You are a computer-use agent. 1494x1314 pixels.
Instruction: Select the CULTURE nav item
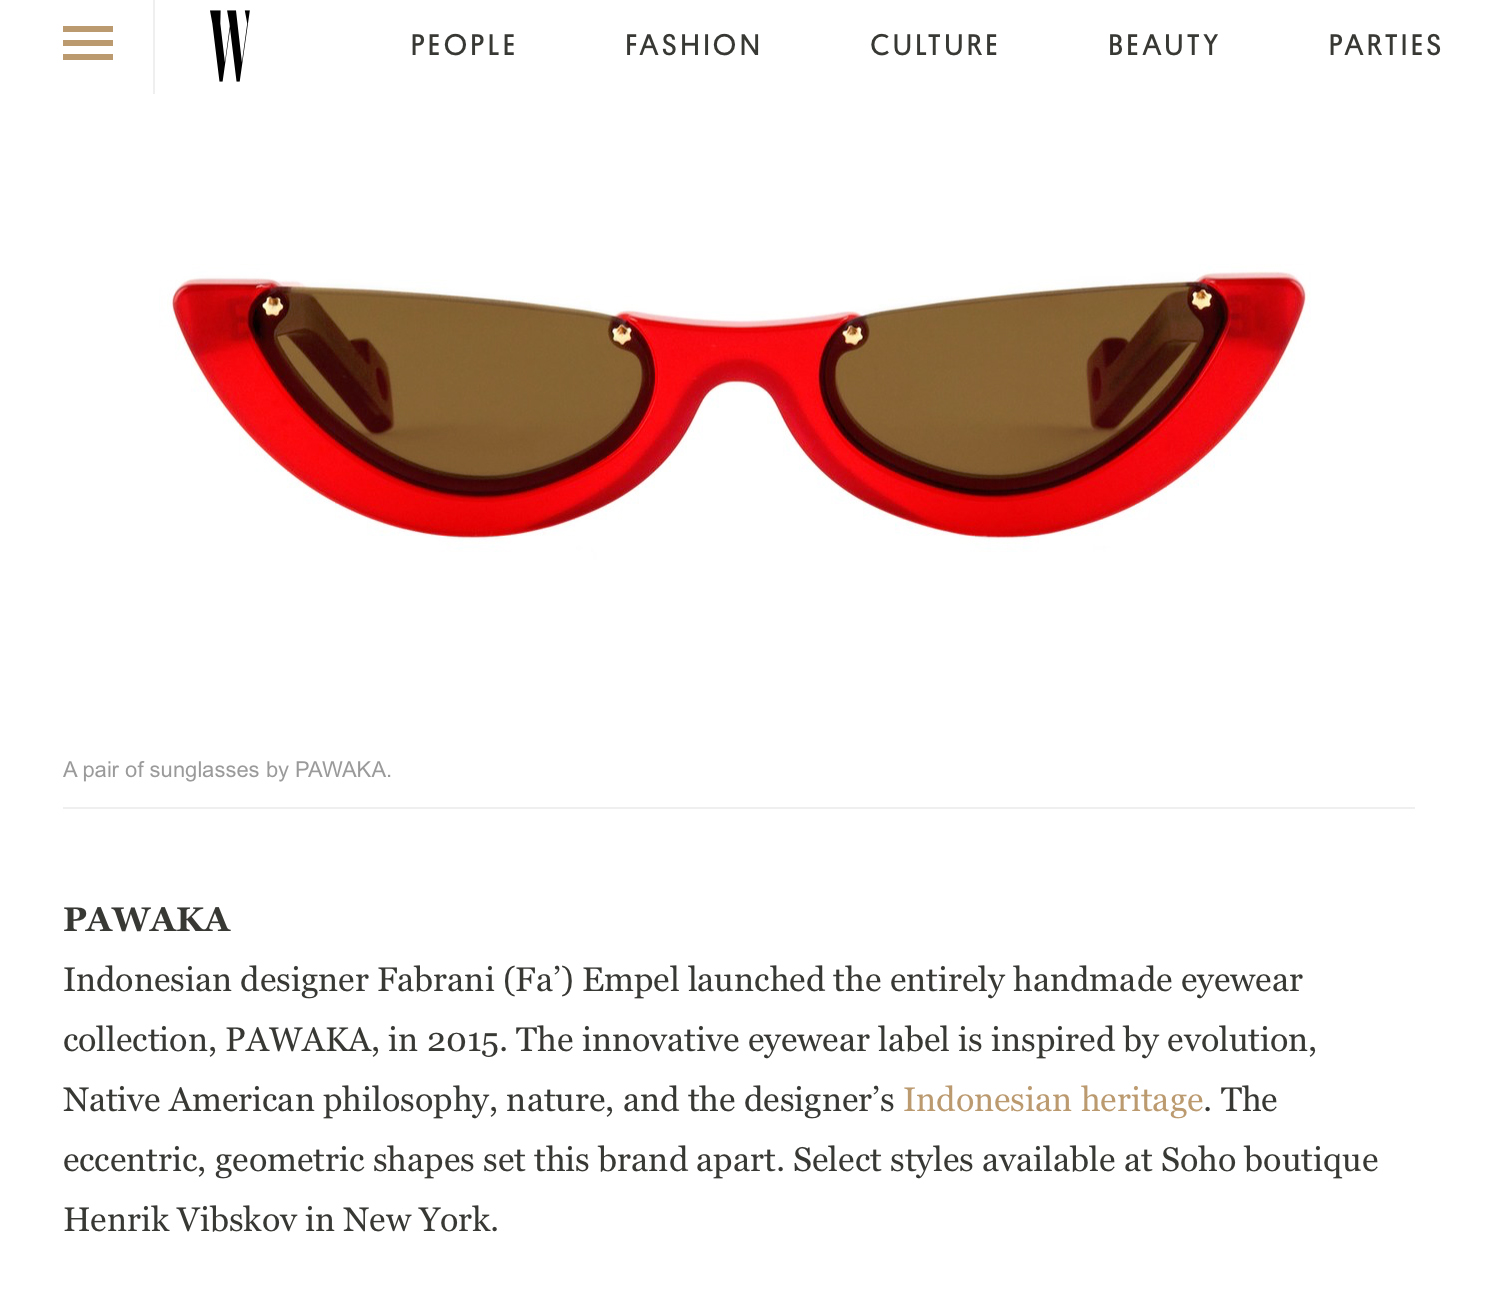(x=934, y=45)
